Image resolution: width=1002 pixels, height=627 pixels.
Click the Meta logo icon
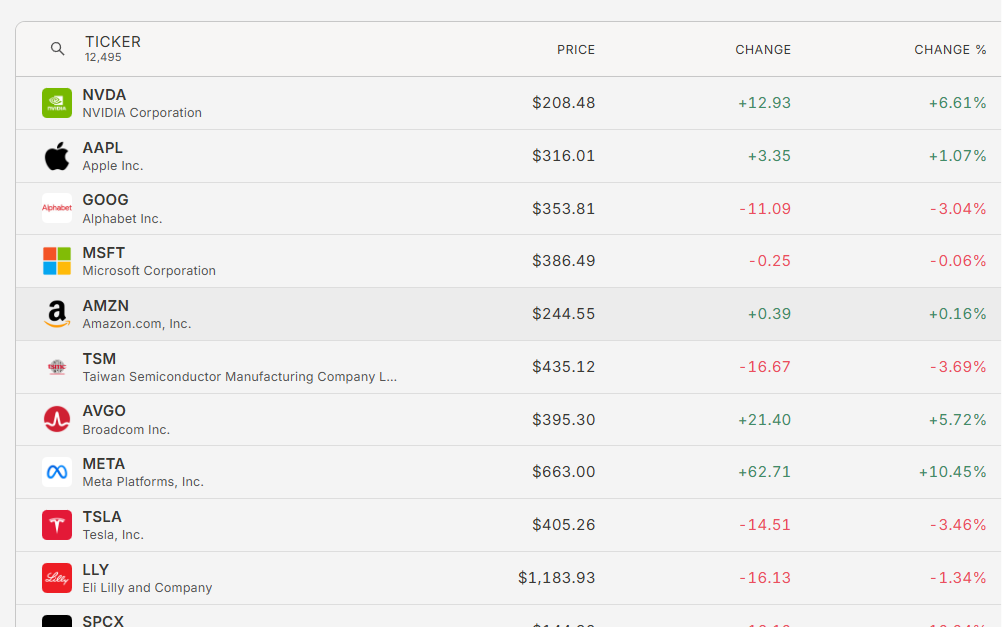click(x=57, y=472)
